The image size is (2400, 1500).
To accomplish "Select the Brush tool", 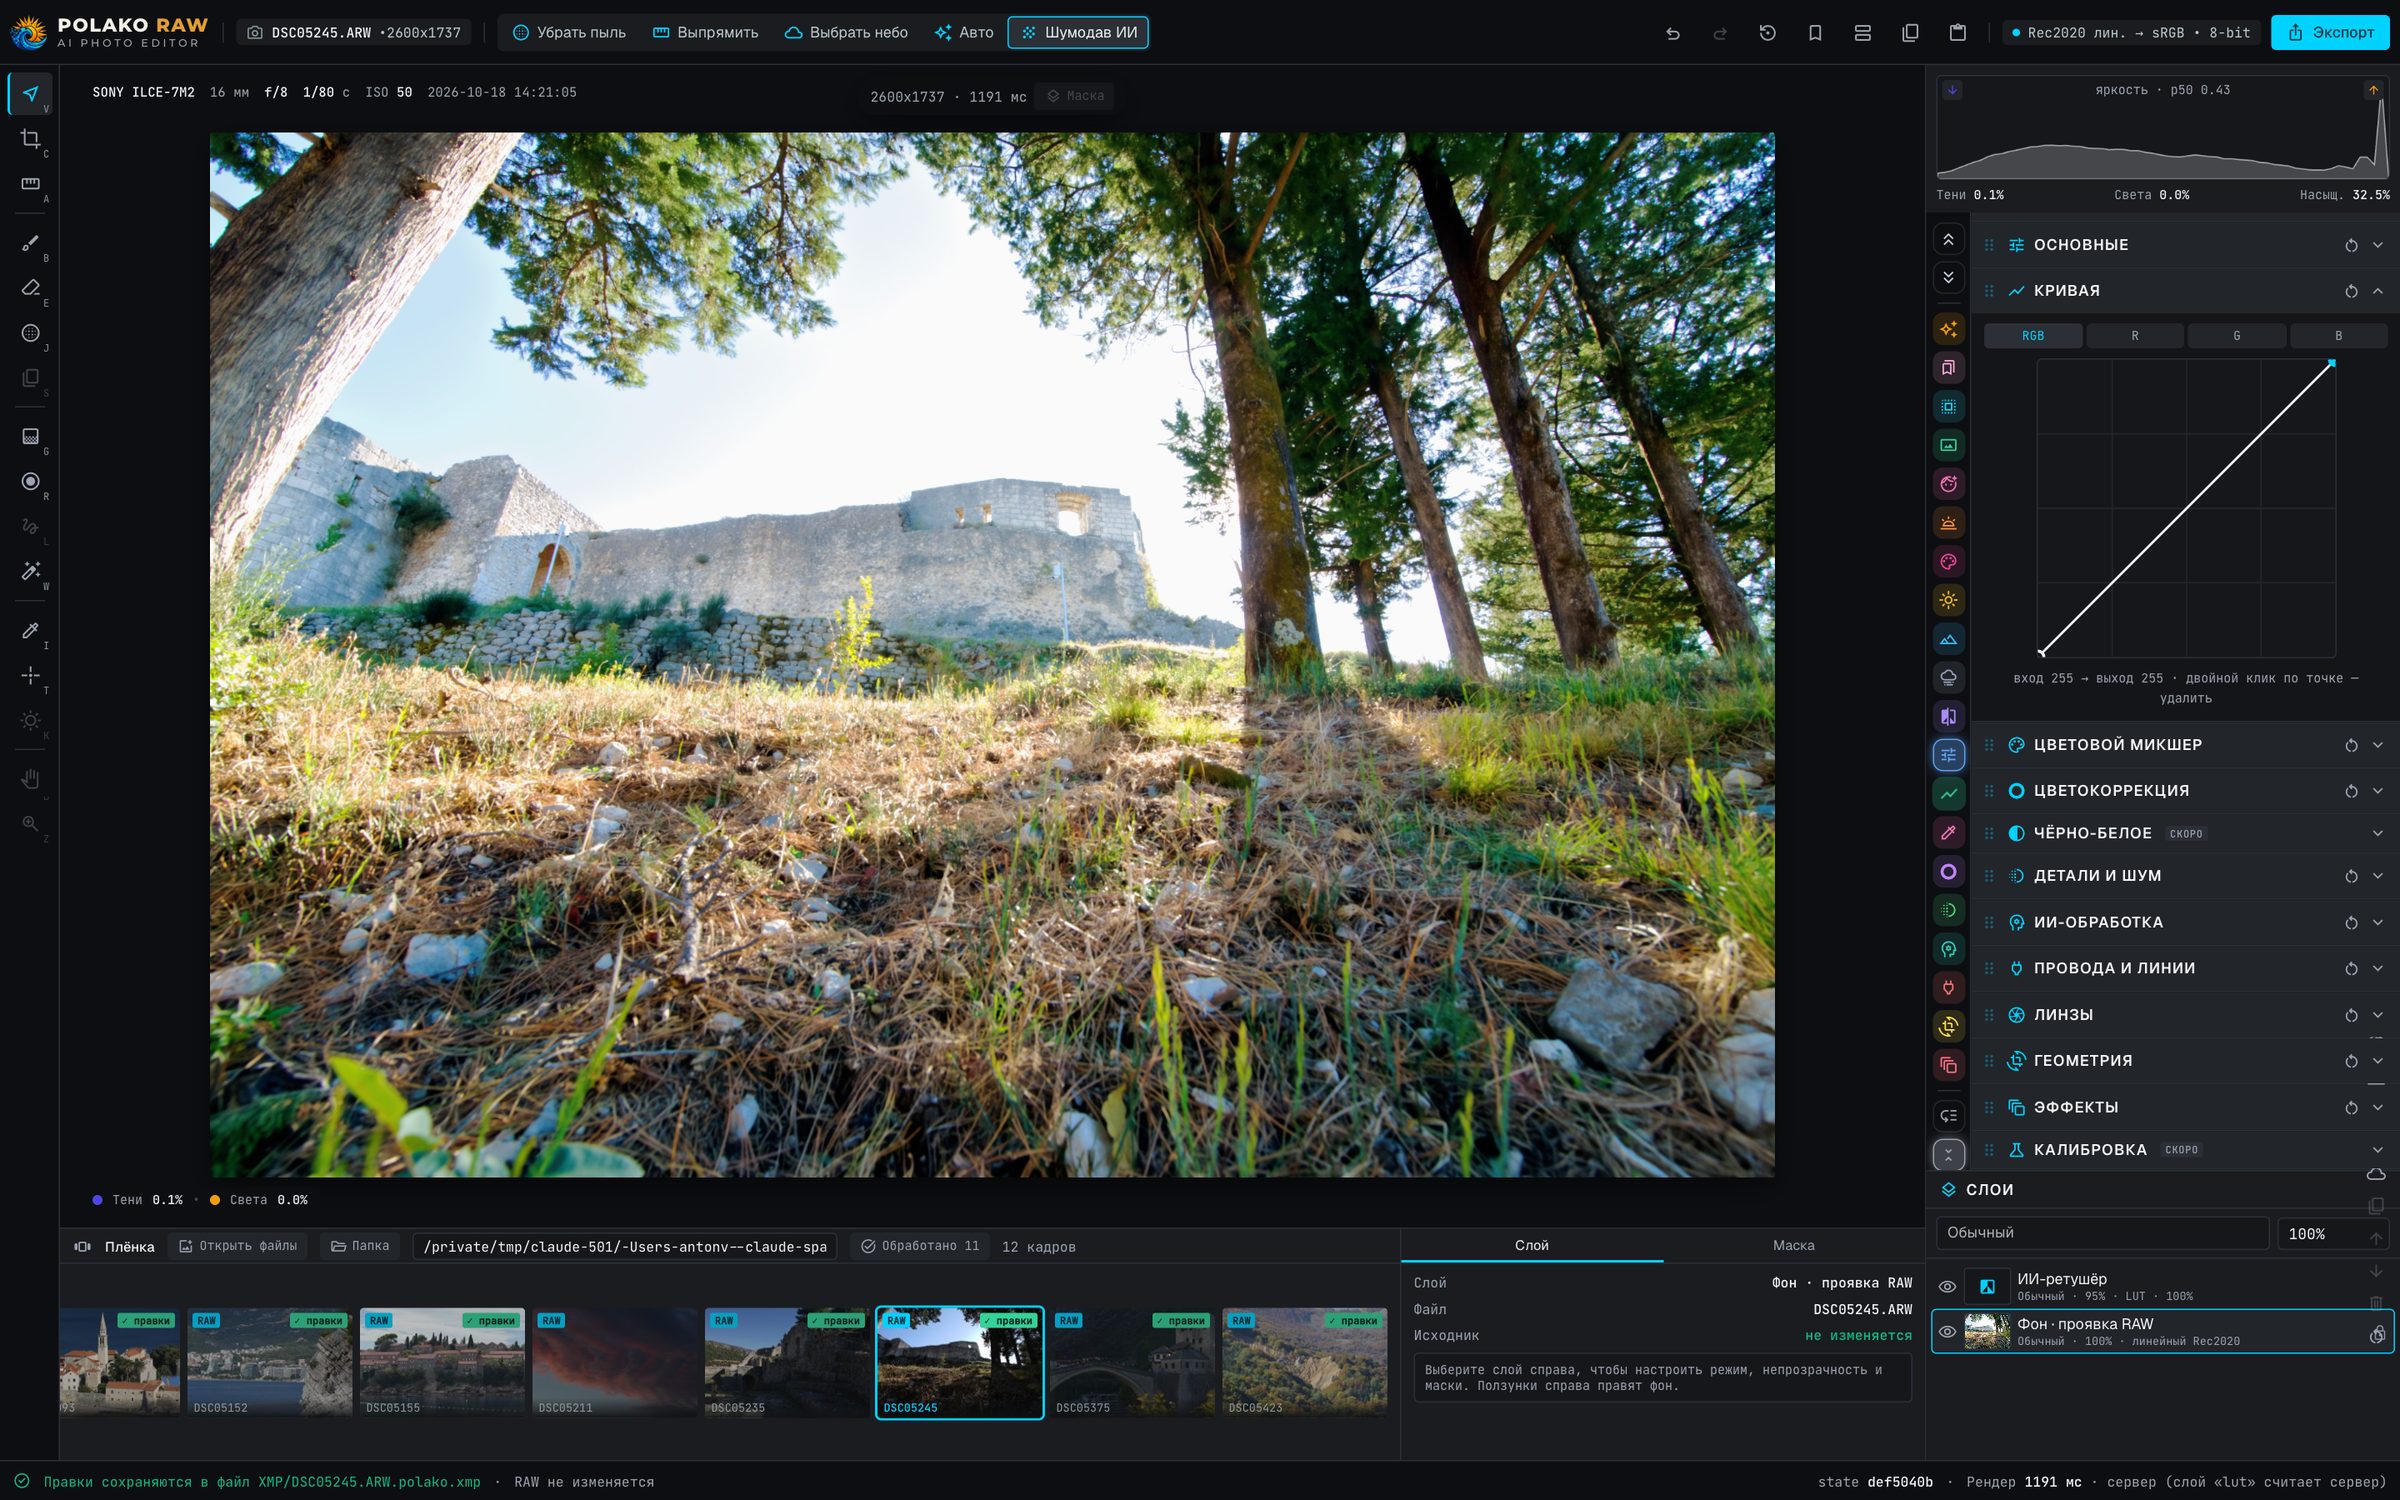I will tap(31, 243).
